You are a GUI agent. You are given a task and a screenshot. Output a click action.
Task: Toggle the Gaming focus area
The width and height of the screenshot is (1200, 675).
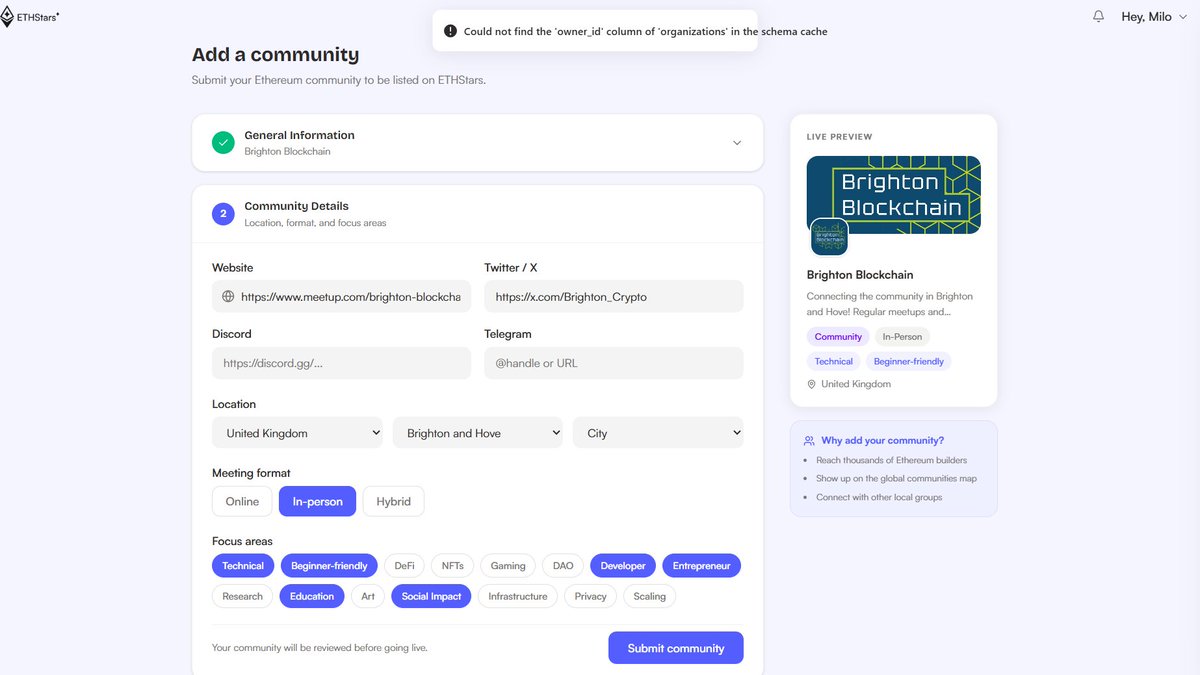pos(508,566)
